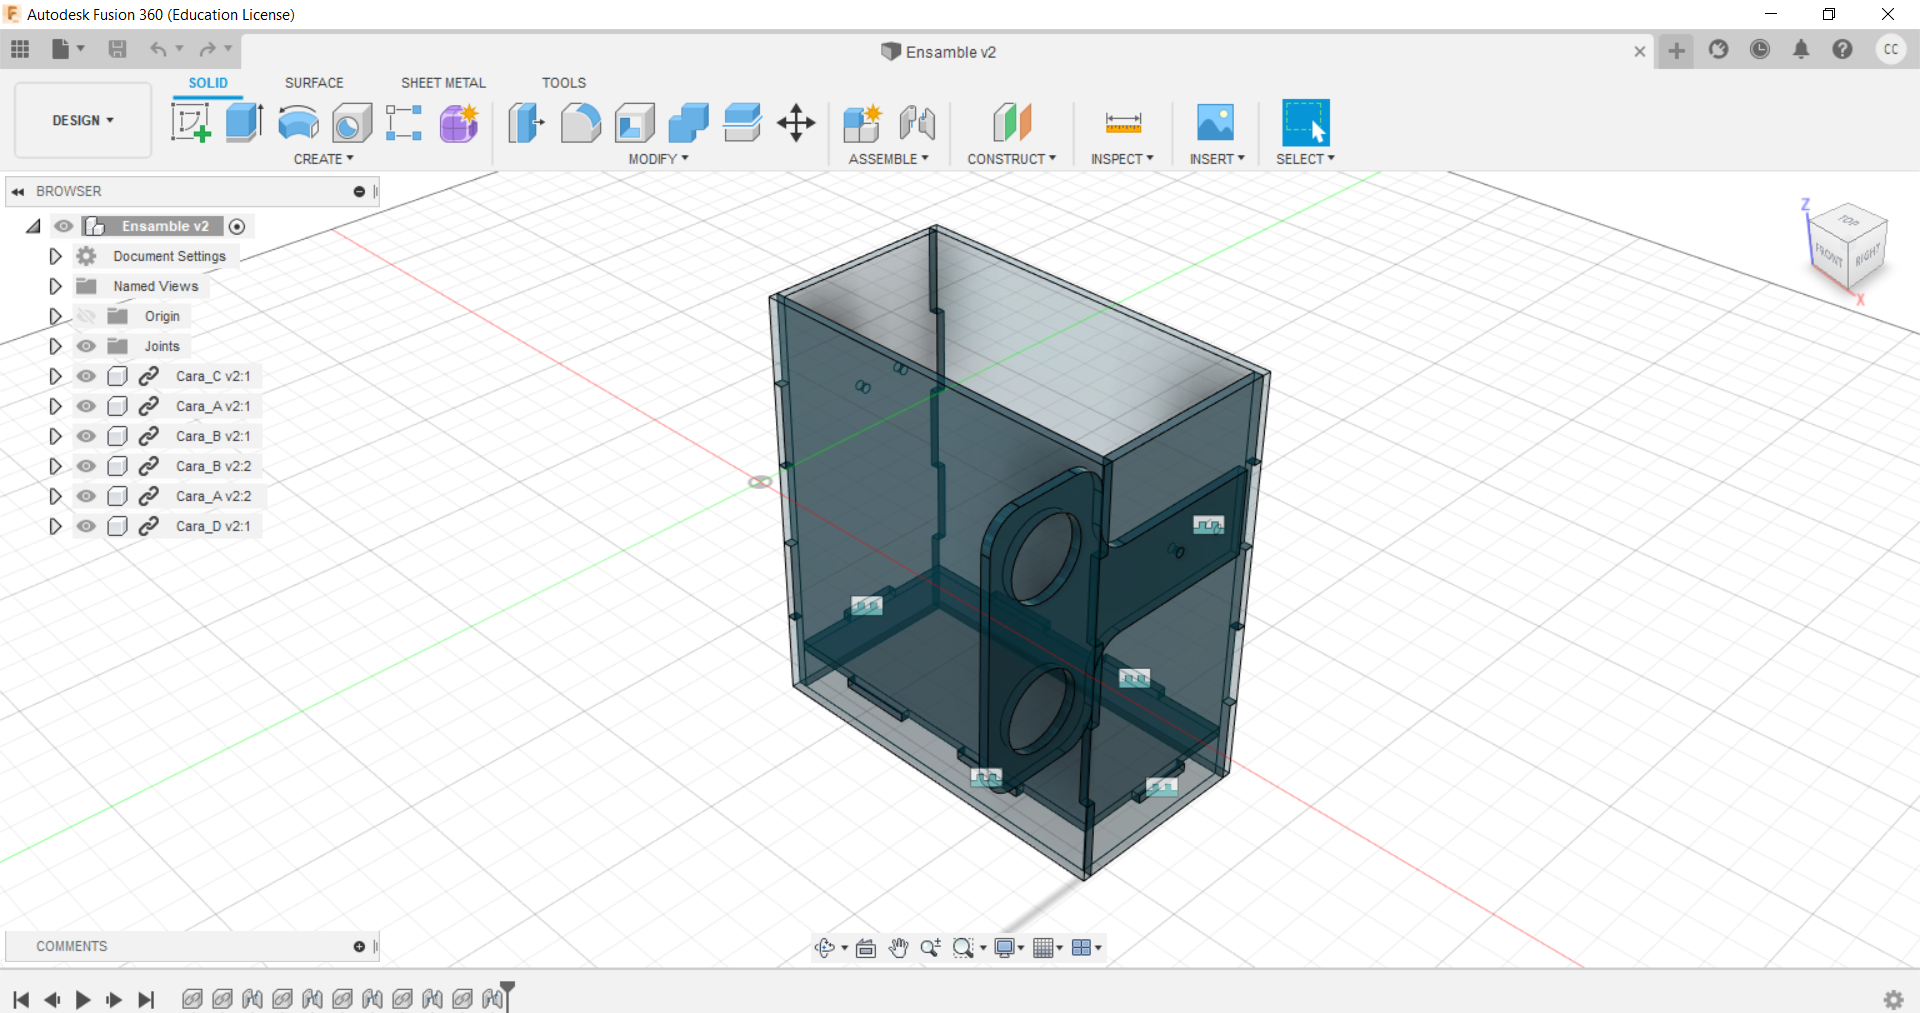Select the Pan hand tool

(x=898, y=947)
